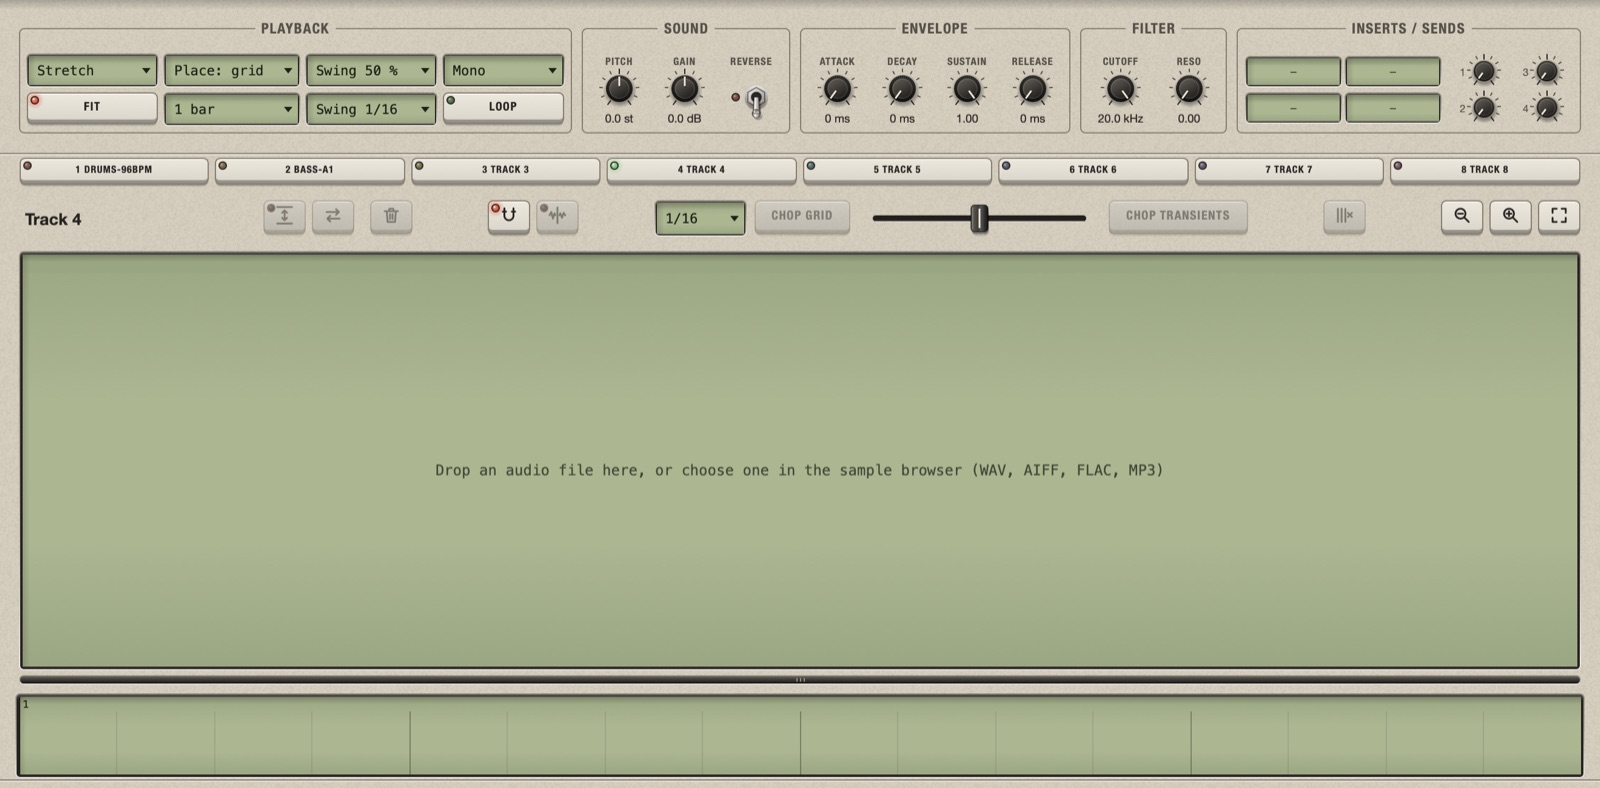Image resolution: width=1600 pixels, height=788 pixels.
Task: Click the fit-to-view fullscreen icon
Action: coord(1559,216)
